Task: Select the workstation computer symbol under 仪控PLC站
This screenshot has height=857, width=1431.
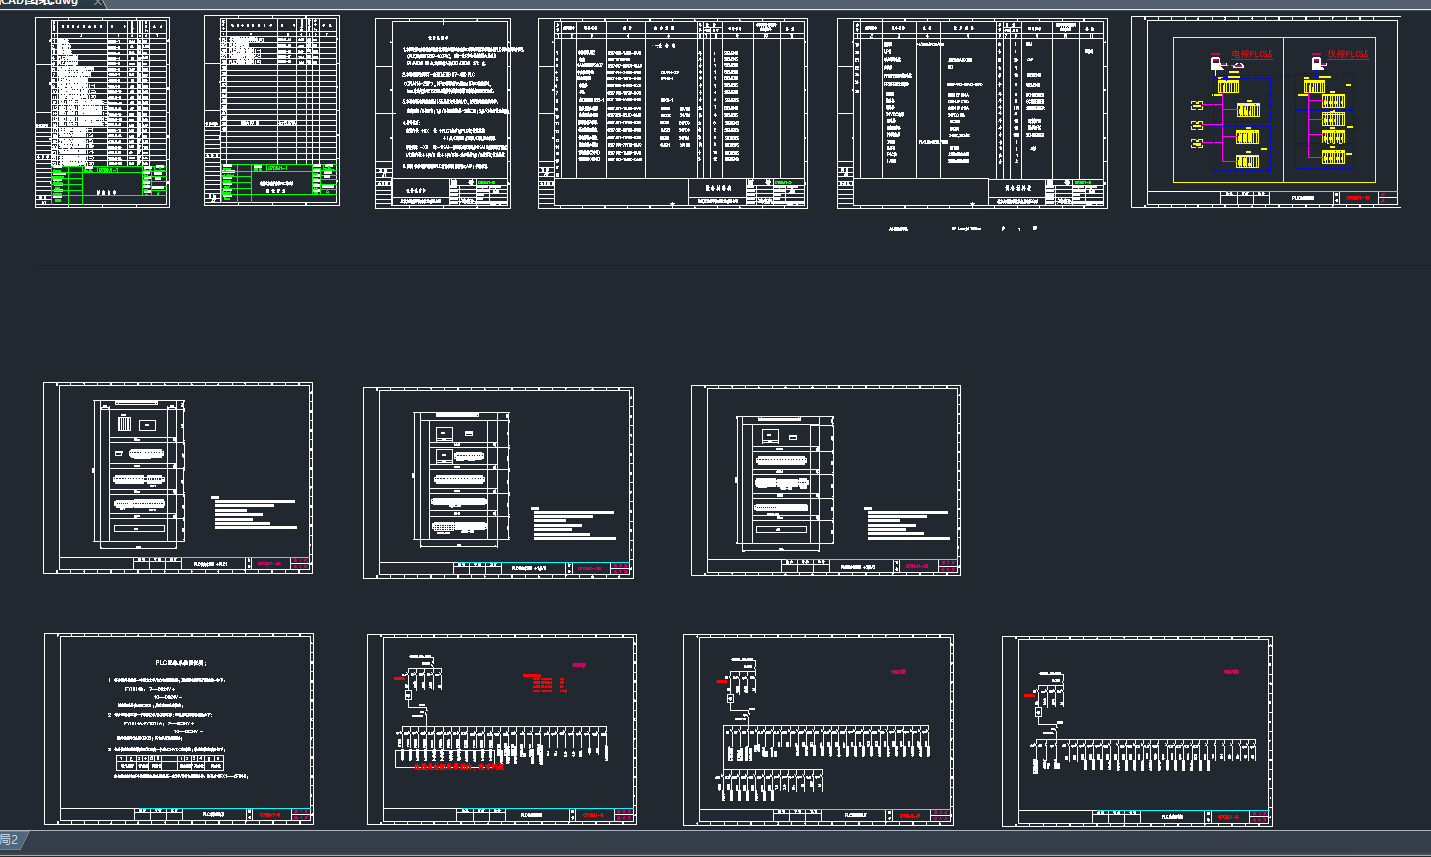Action: [1318, 64]
